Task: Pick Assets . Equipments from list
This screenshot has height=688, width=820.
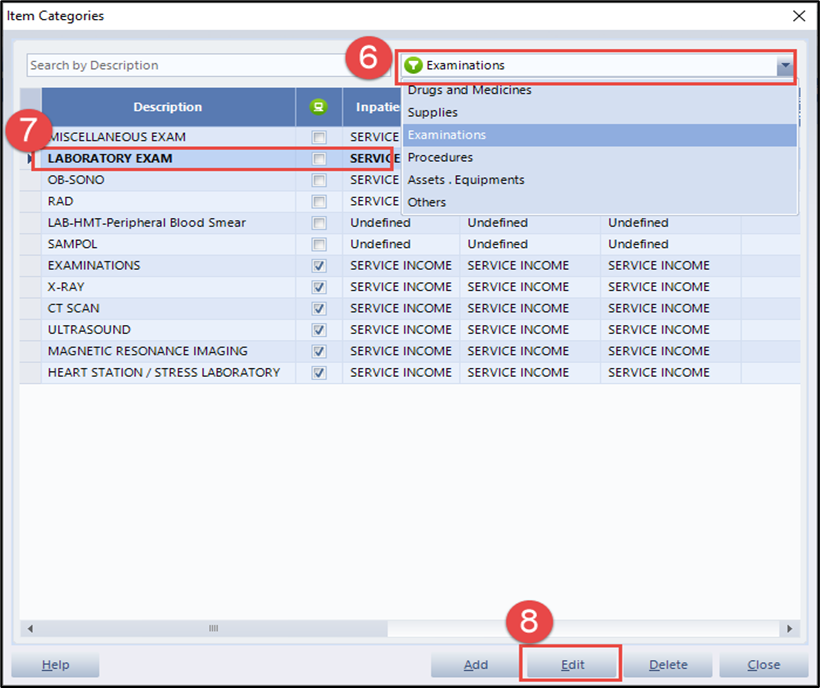Action: (x=465, y=180)
